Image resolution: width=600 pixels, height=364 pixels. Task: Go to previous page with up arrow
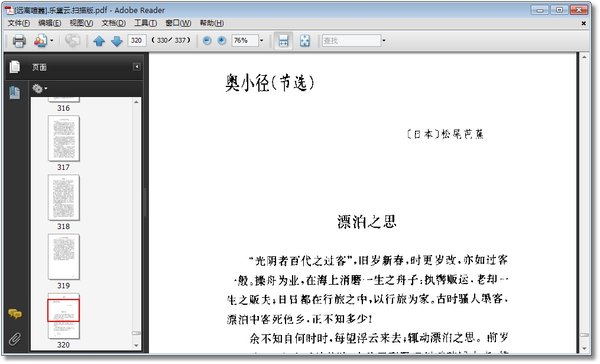(x=99, y=41)
